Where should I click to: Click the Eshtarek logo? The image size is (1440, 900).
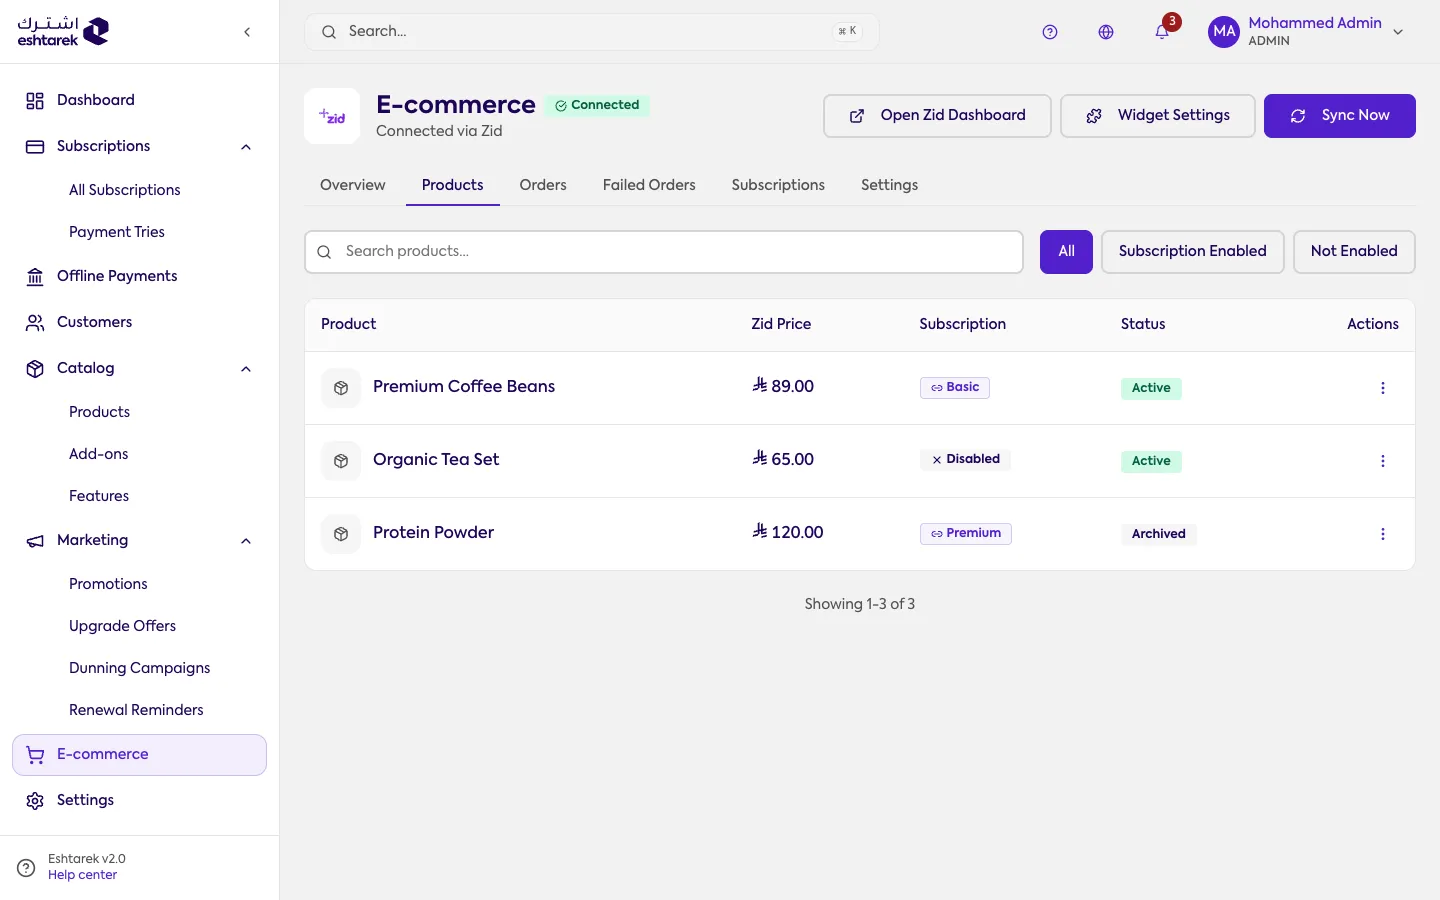(63, 31)
